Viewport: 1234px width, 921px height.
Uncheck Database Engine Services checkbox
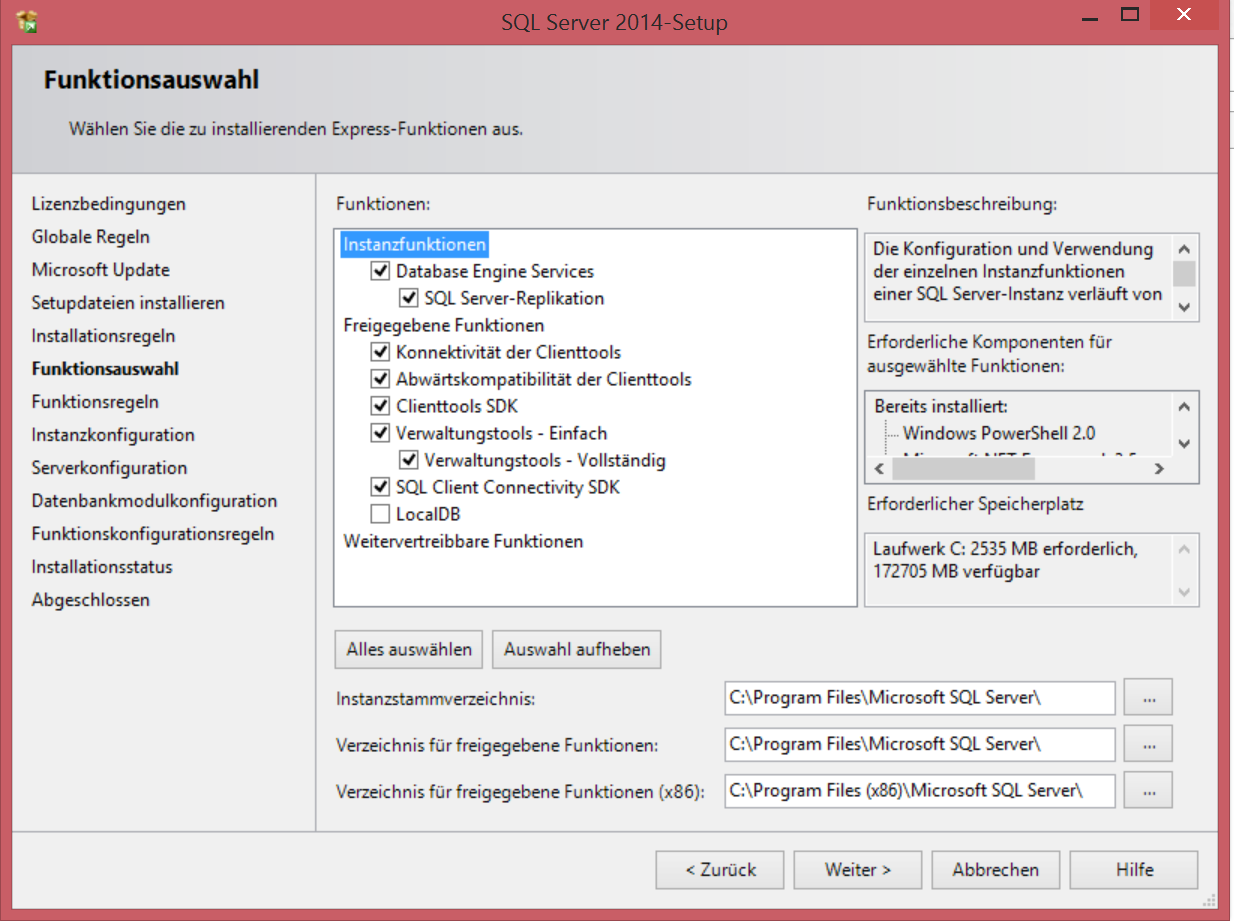[380, 271]
